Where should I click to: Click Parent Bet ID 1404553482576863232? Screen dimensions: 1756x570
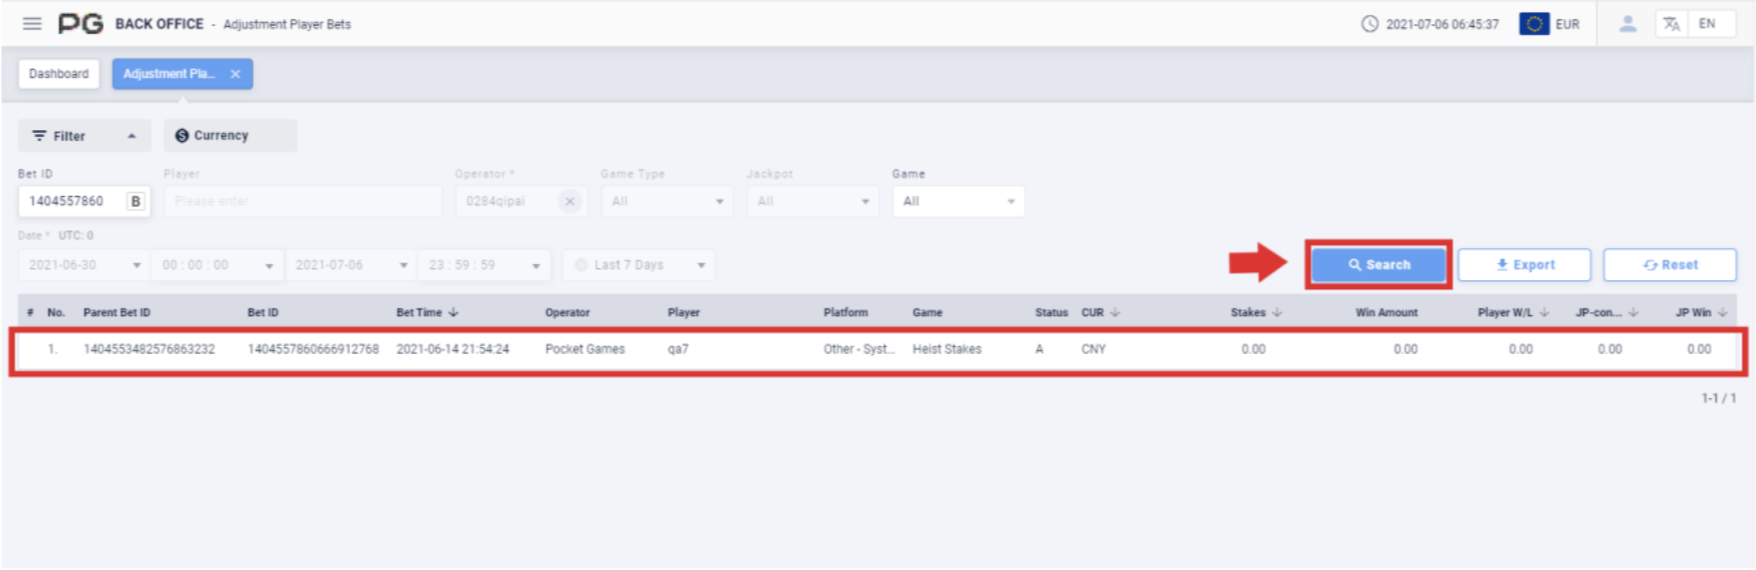tap(149, 349)
